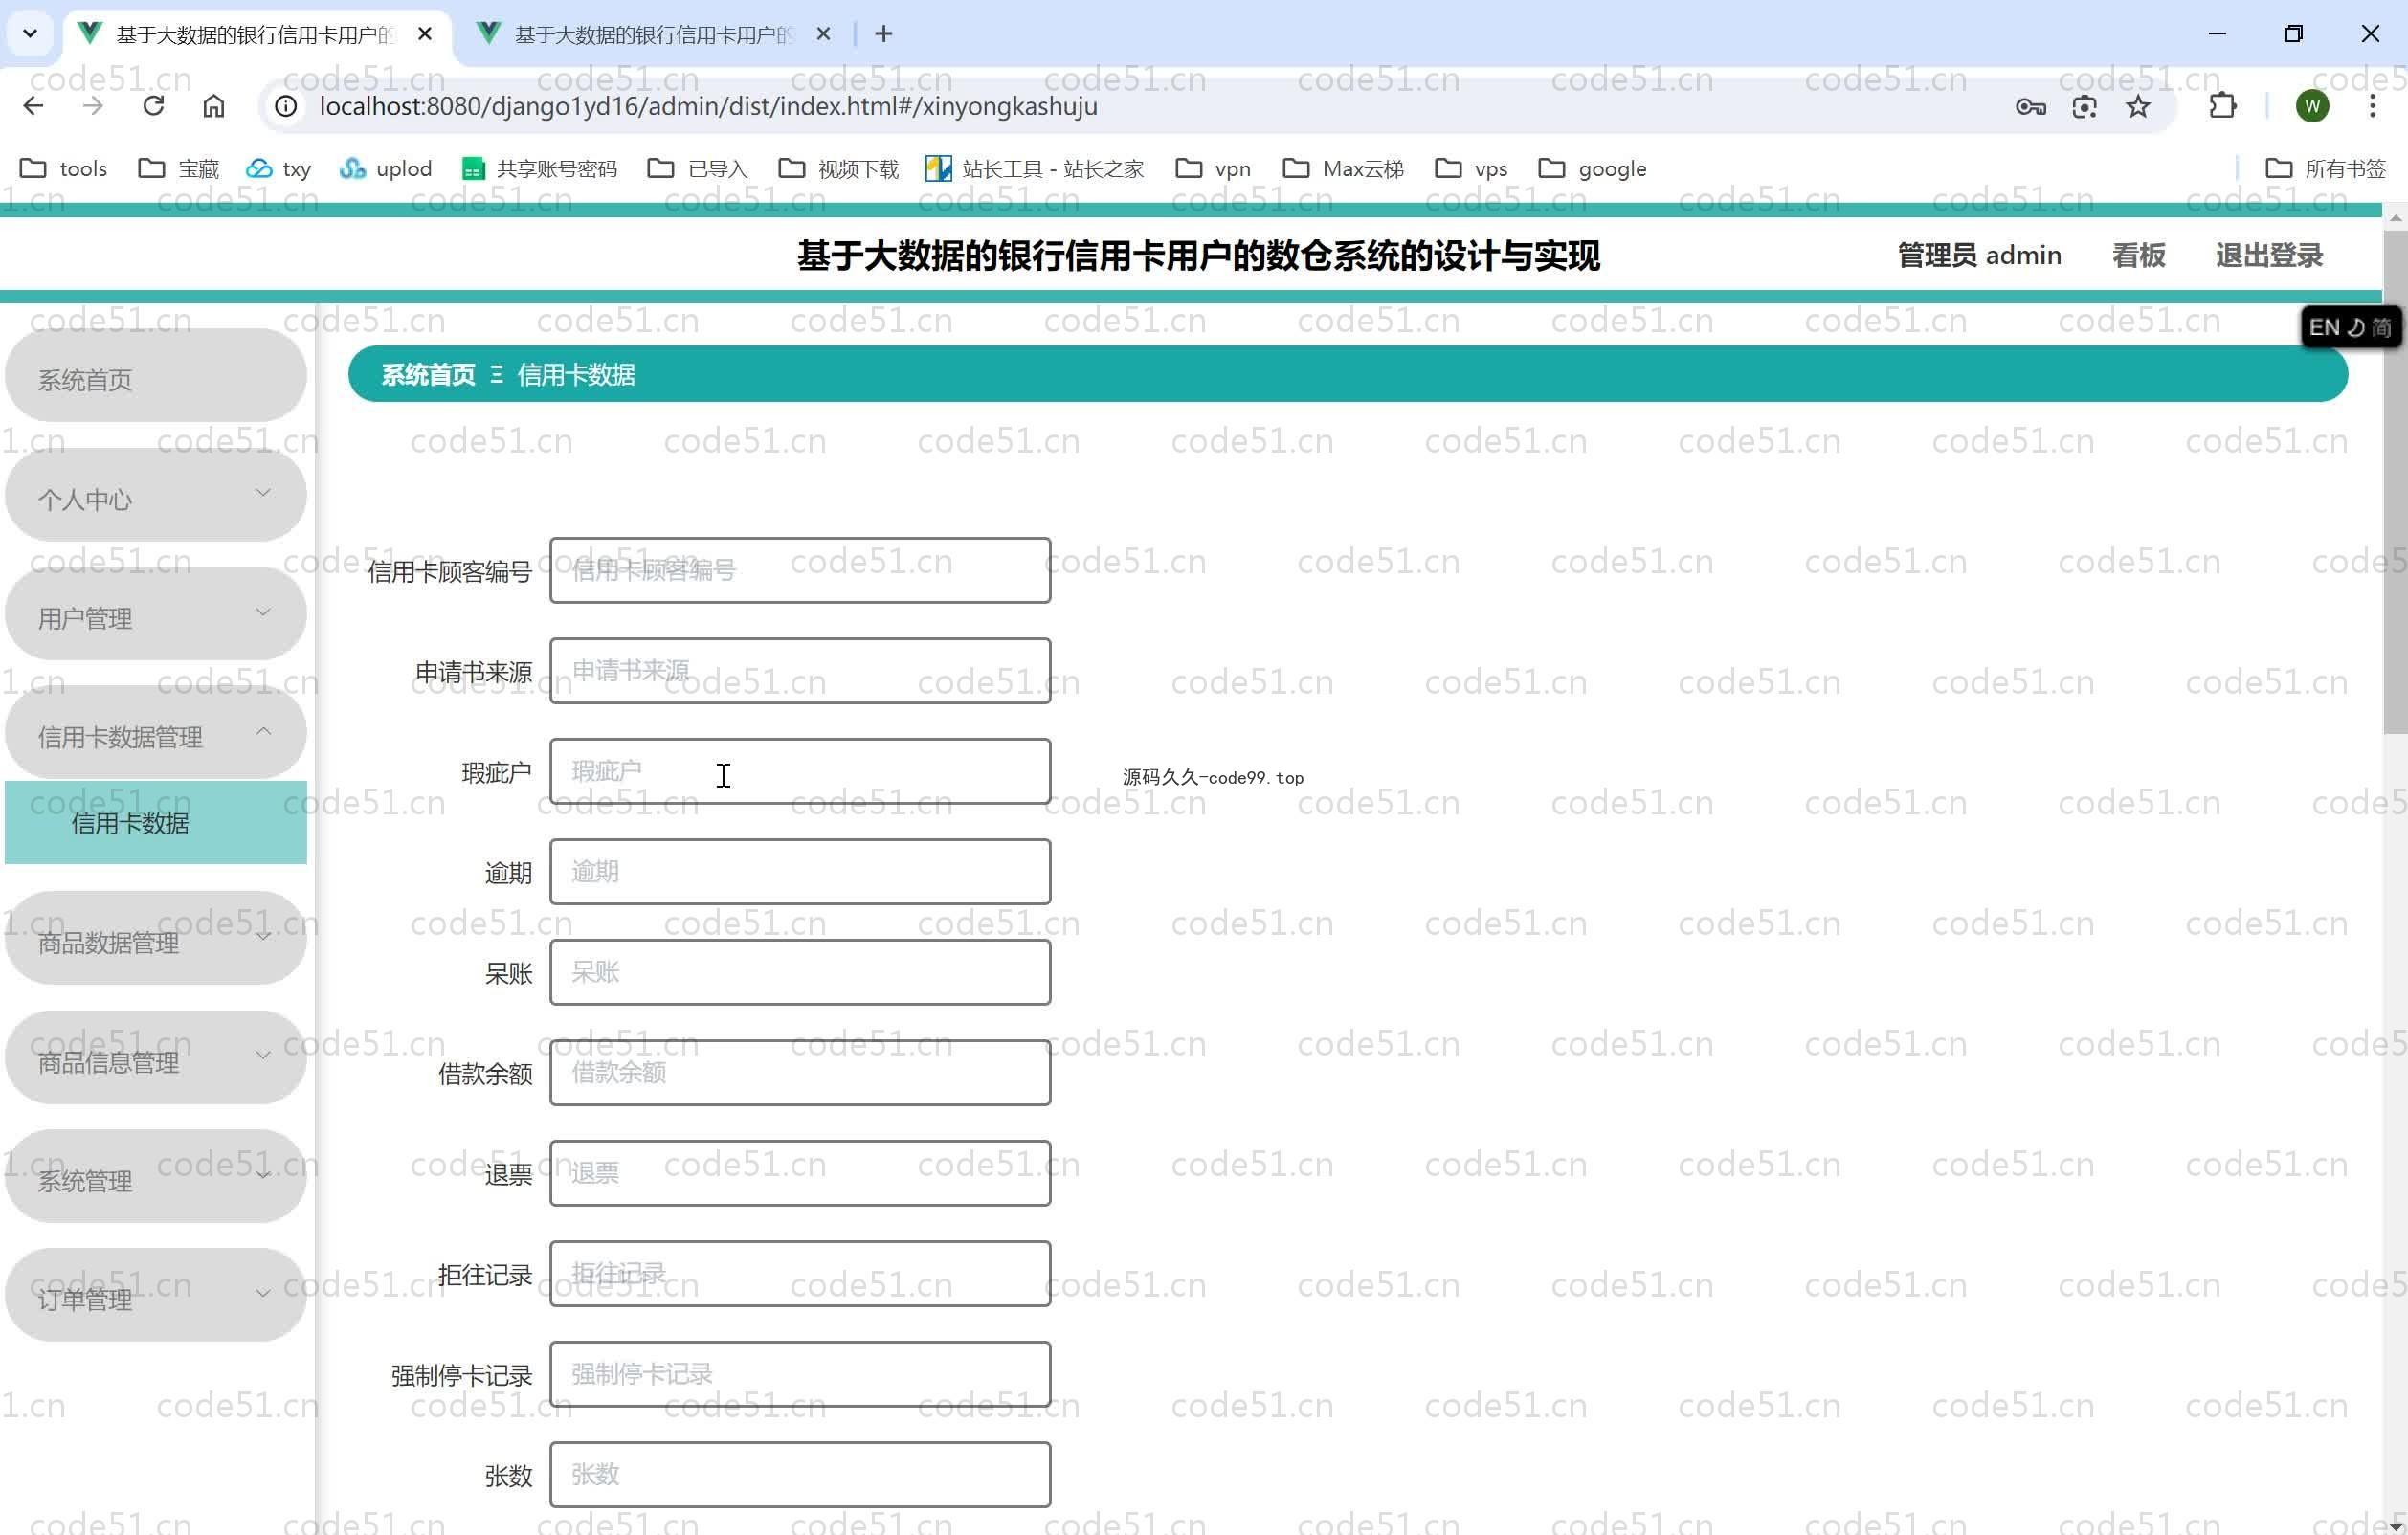Screen dimensions: 2408x1535
Task: Open the Max云梯 bookmark folder
Action: 1343,169
